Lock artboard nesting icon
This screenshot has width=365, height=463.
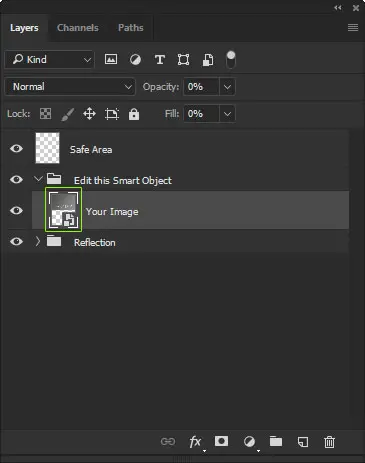point(112,114)
